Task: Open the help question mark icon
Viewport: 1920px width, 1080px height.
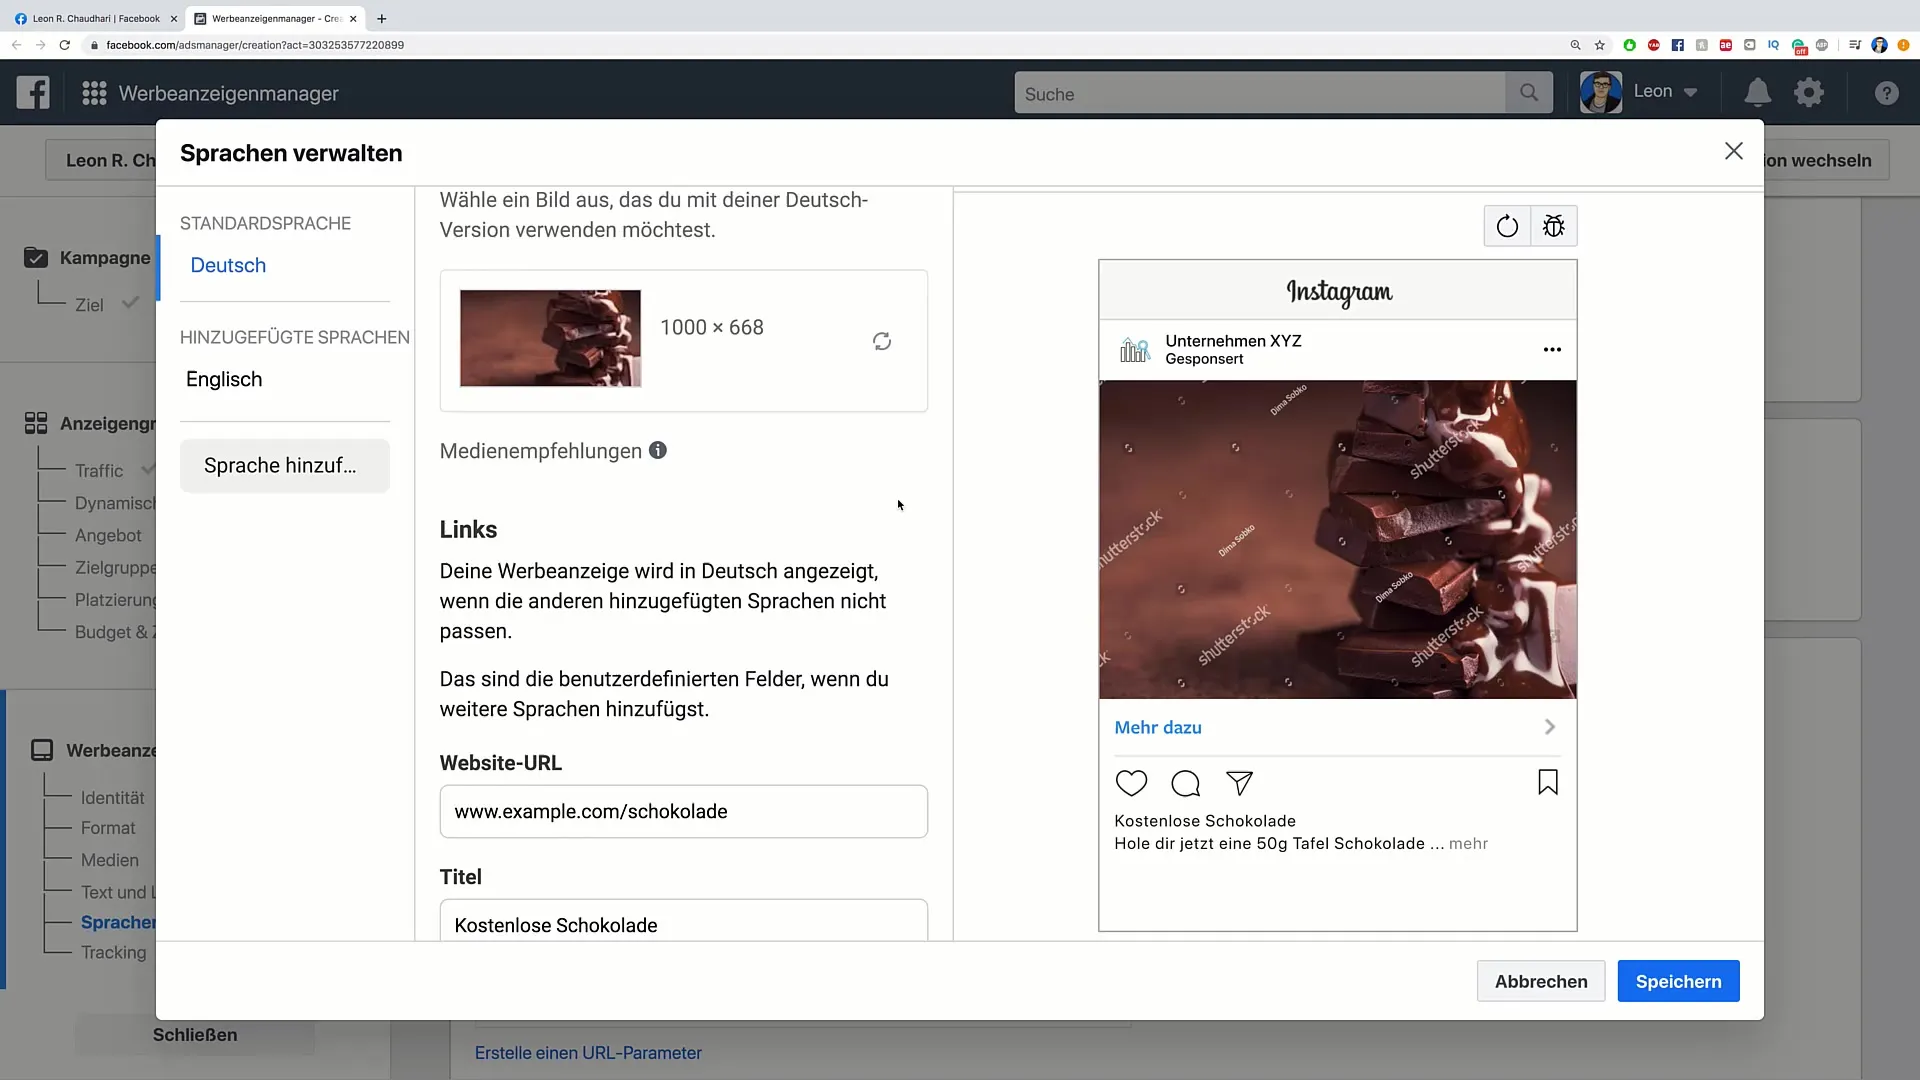Action: coord(1886,93)
